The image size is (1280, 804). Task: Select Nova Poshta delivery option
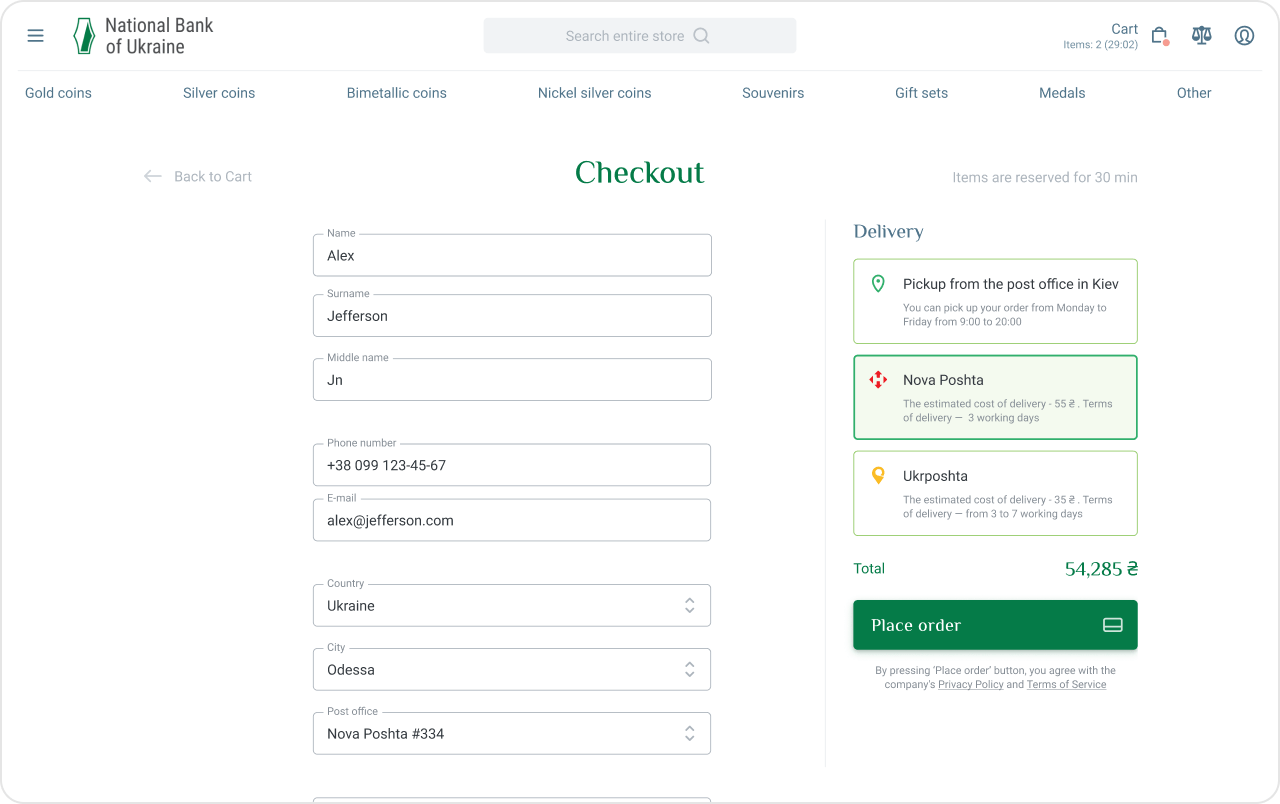(995, 397)
